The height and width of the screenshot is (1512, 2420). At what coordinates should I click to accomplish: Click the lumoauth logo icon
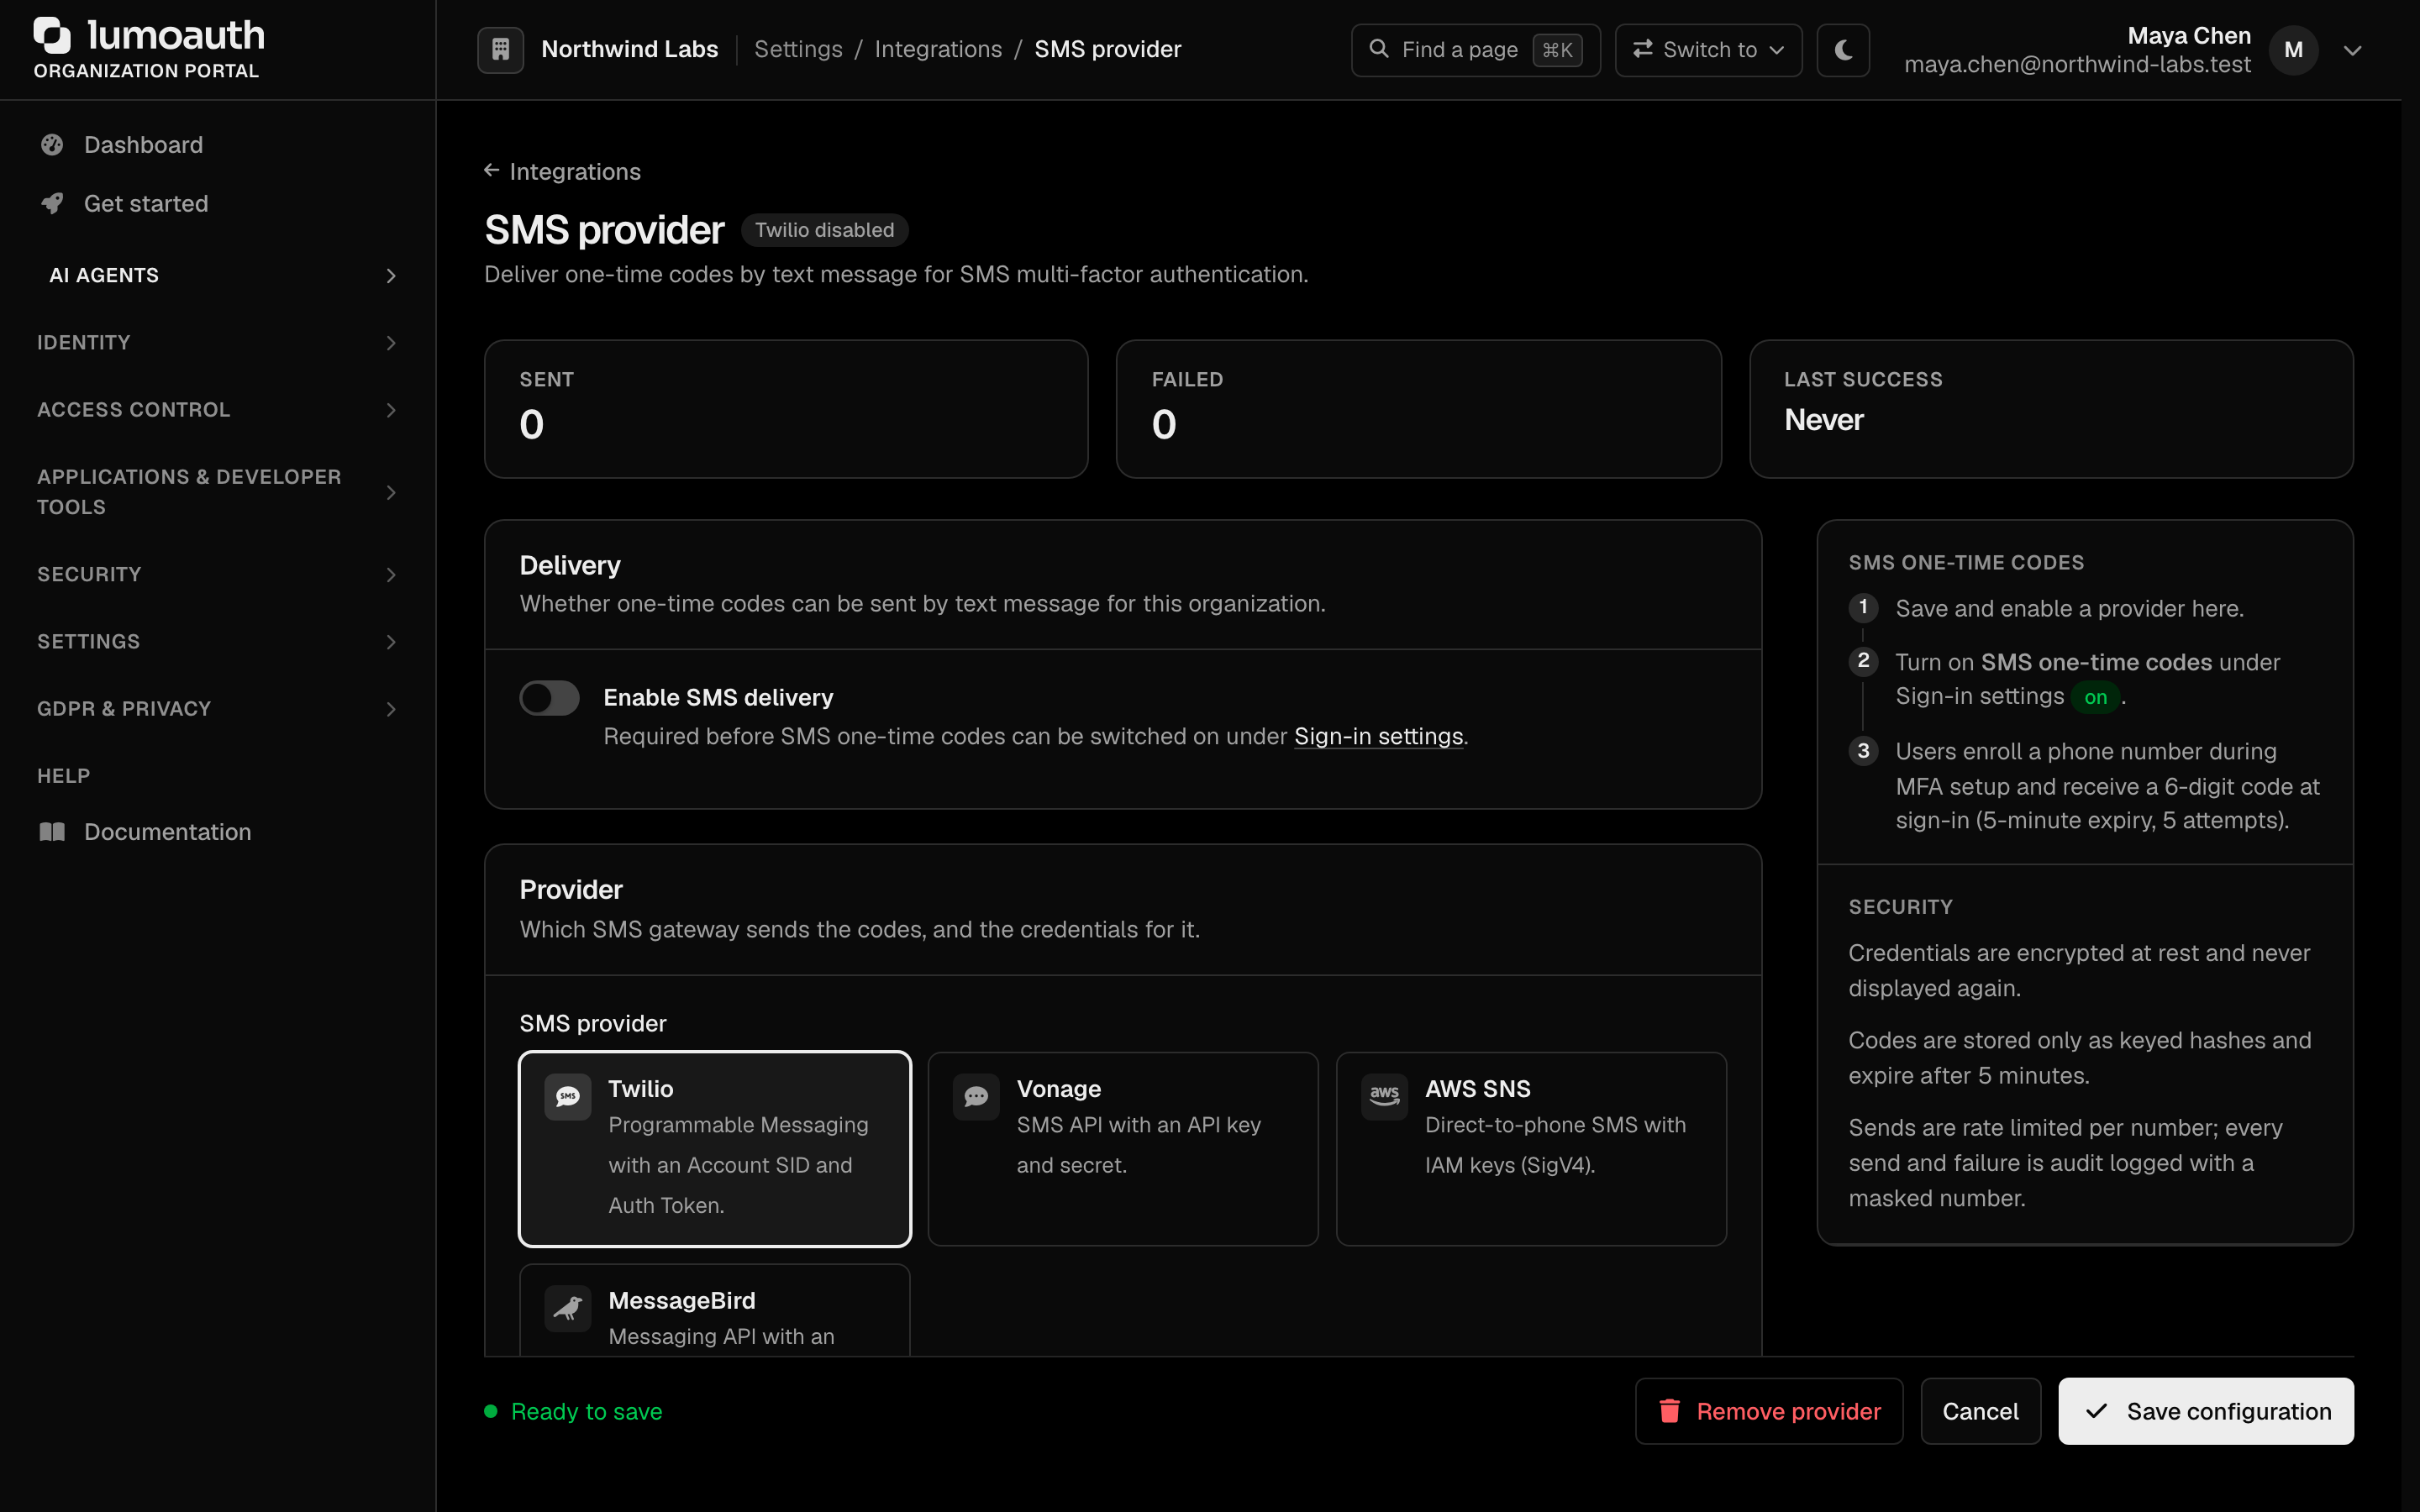52,35
